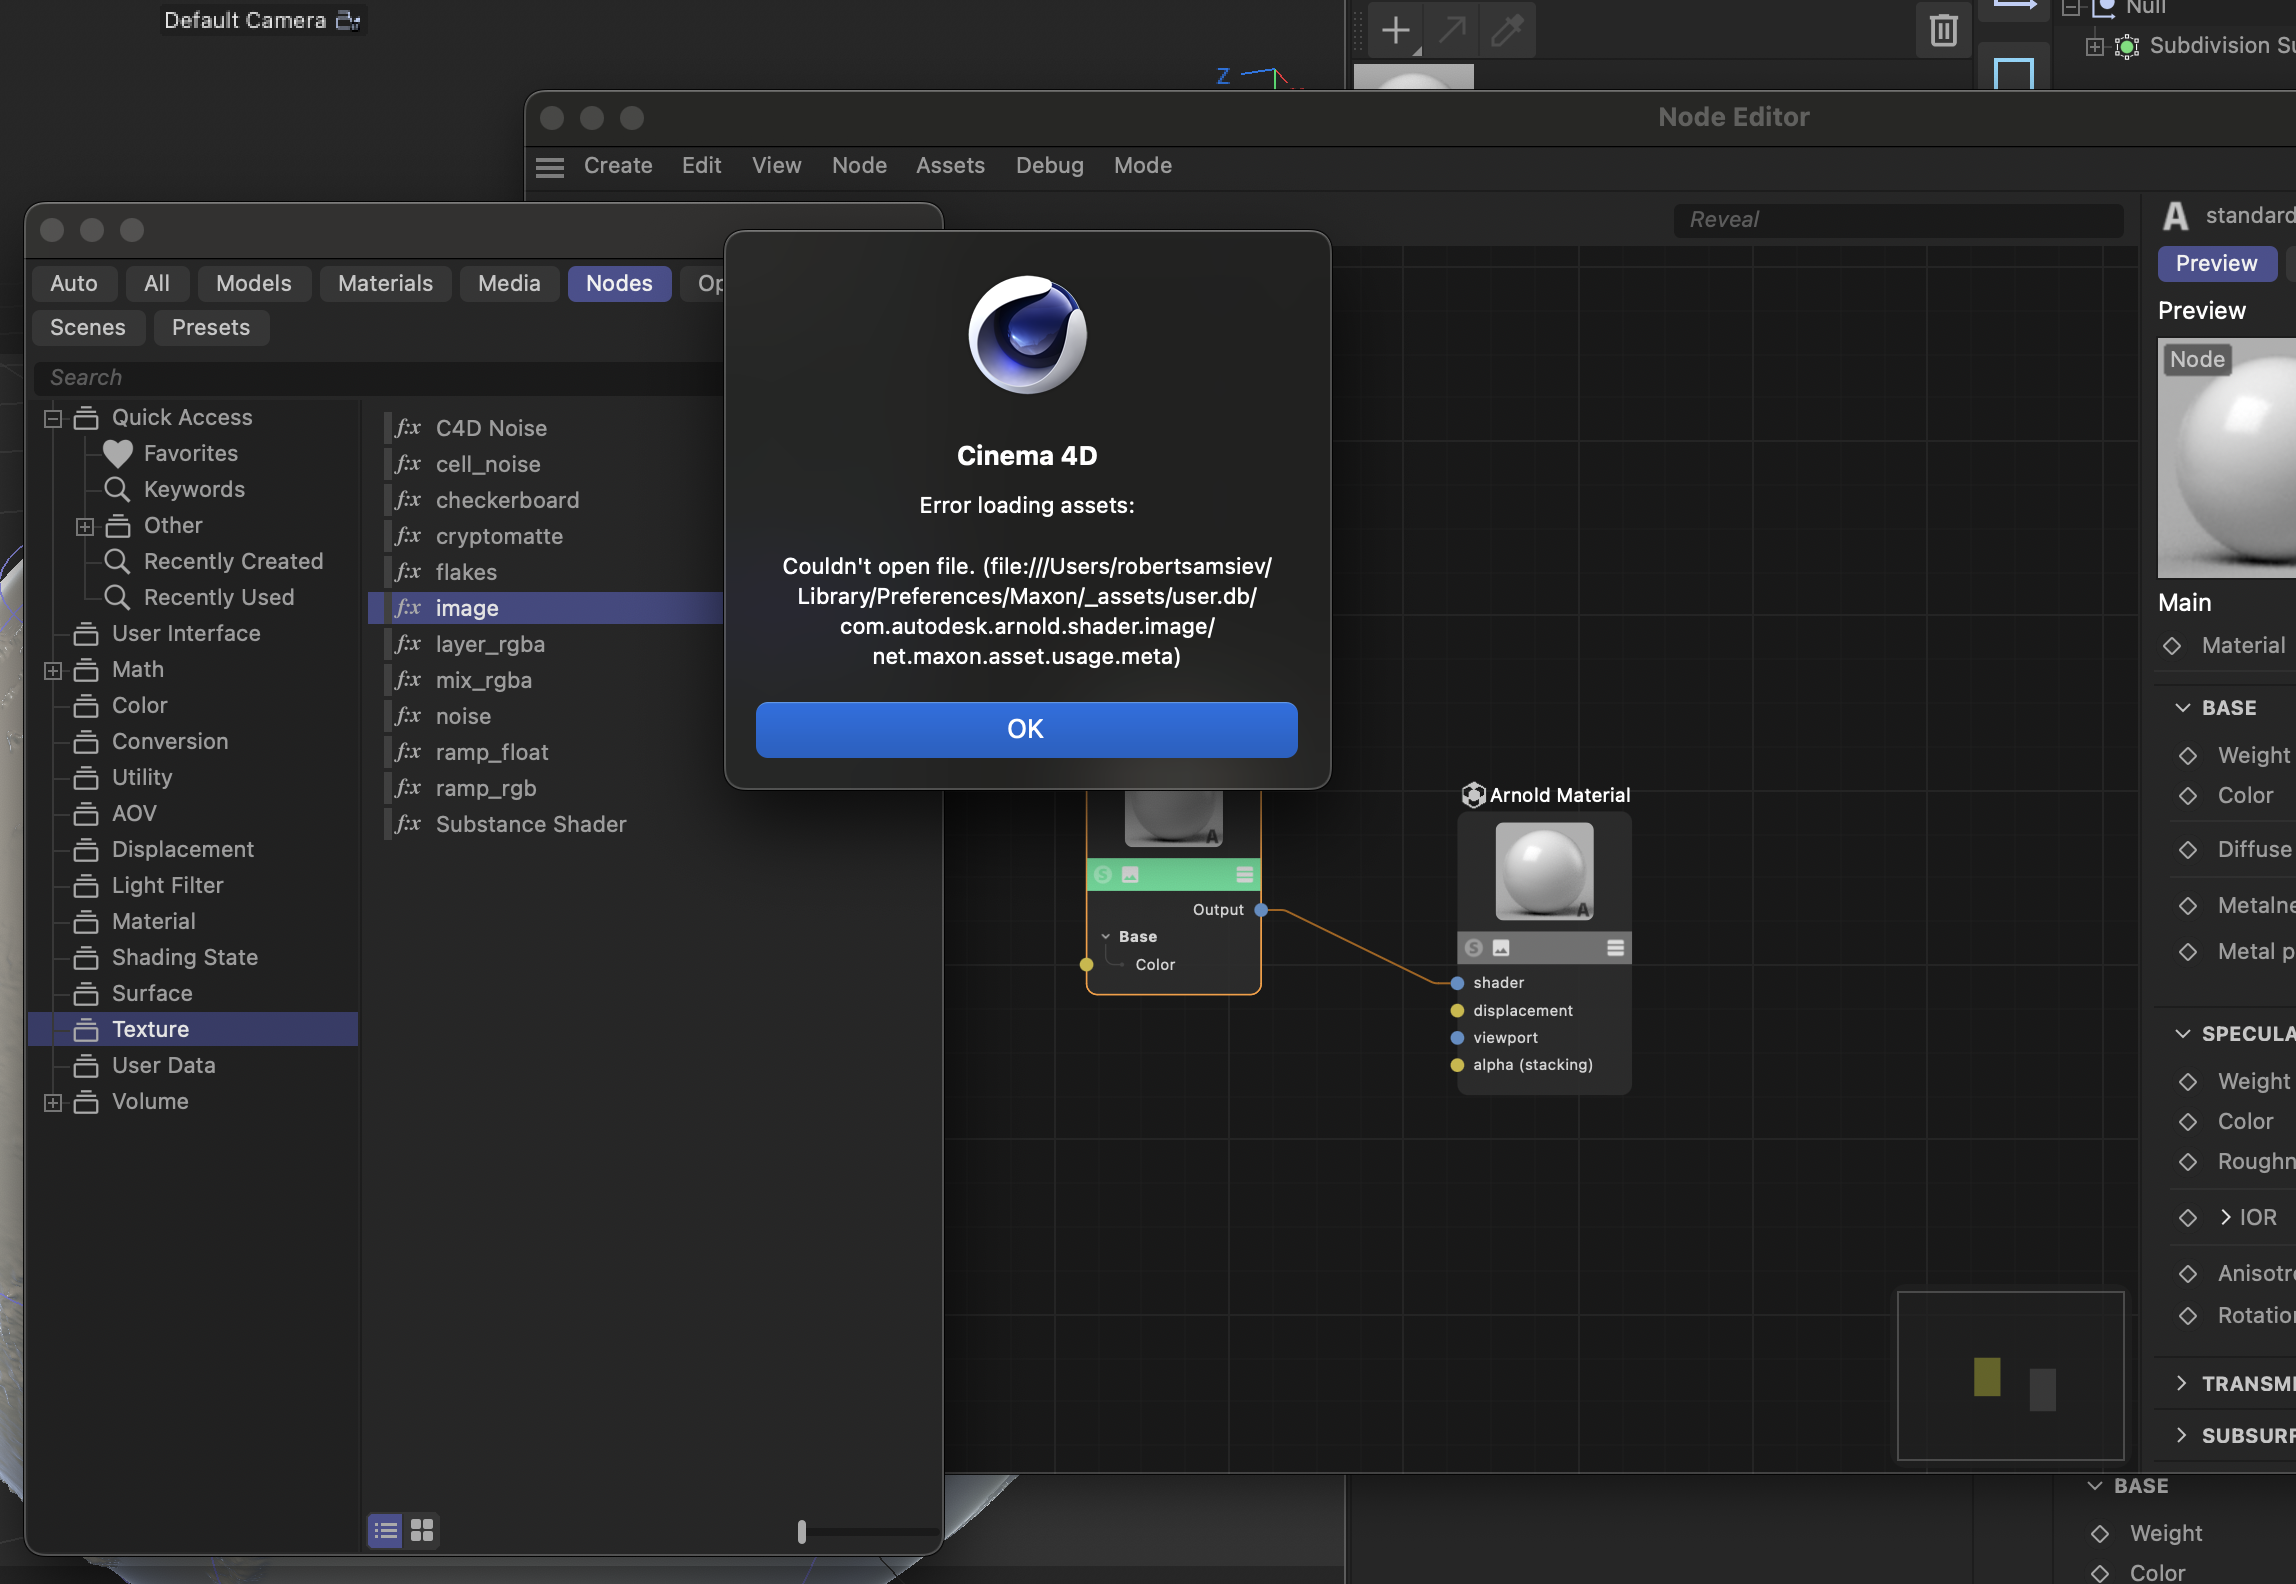The height and width of the screenshot is (1584, 2296).
Task: Toggle the Material keyframe diamond under Main
Action: (2172, 646)
